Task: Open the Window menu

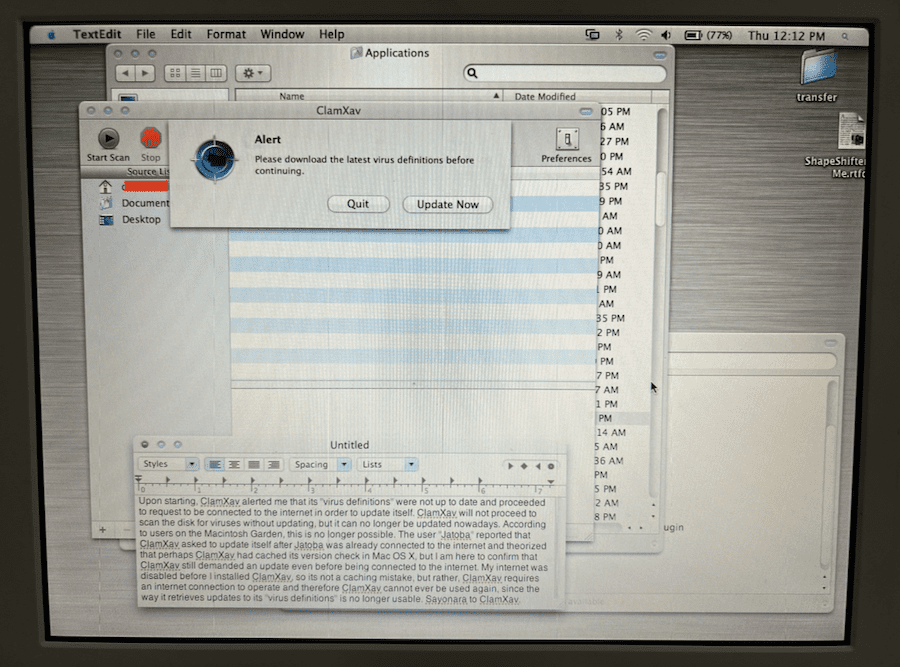Action: click(x=282, y=34)
